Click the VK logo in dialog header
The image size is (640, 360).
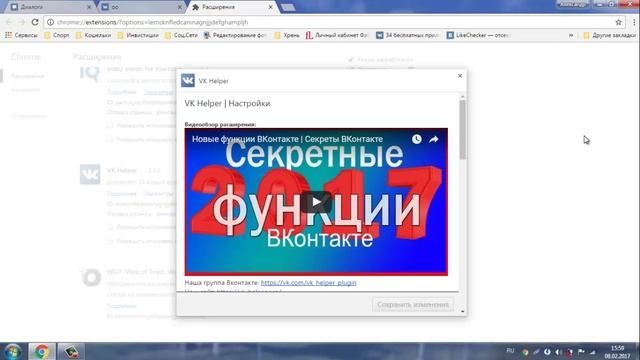188,80
